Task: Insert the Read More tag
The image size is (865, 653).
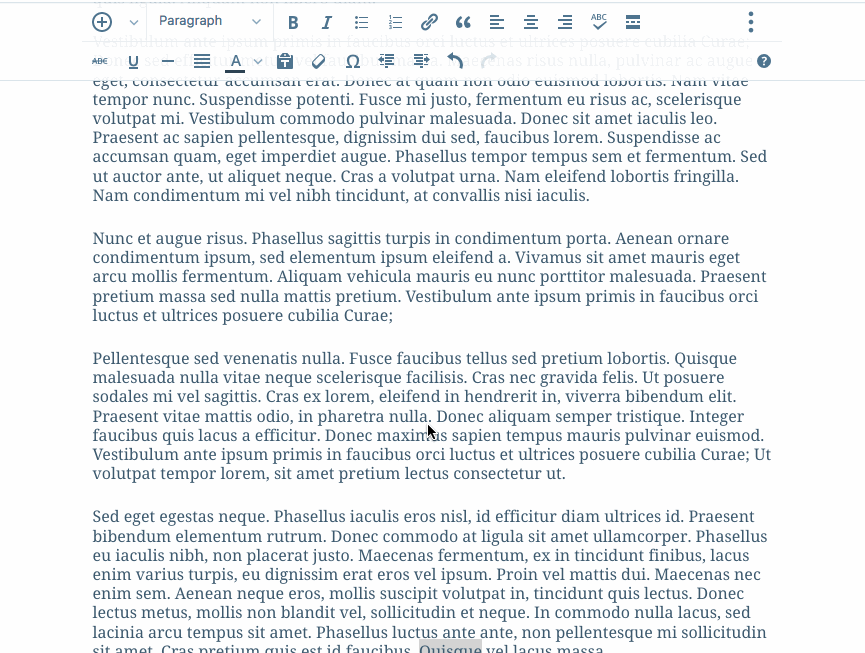Action: (633, 23)
